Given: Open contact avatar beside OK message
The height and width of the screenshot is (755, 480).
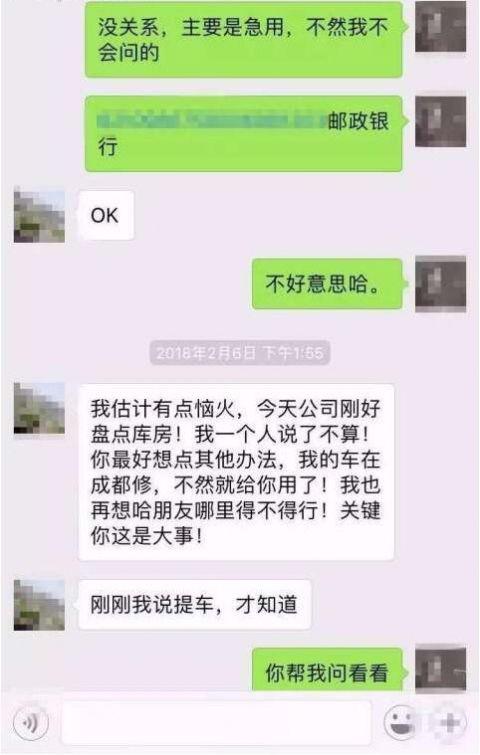Looking at the screenshot, I should [39, 216].
